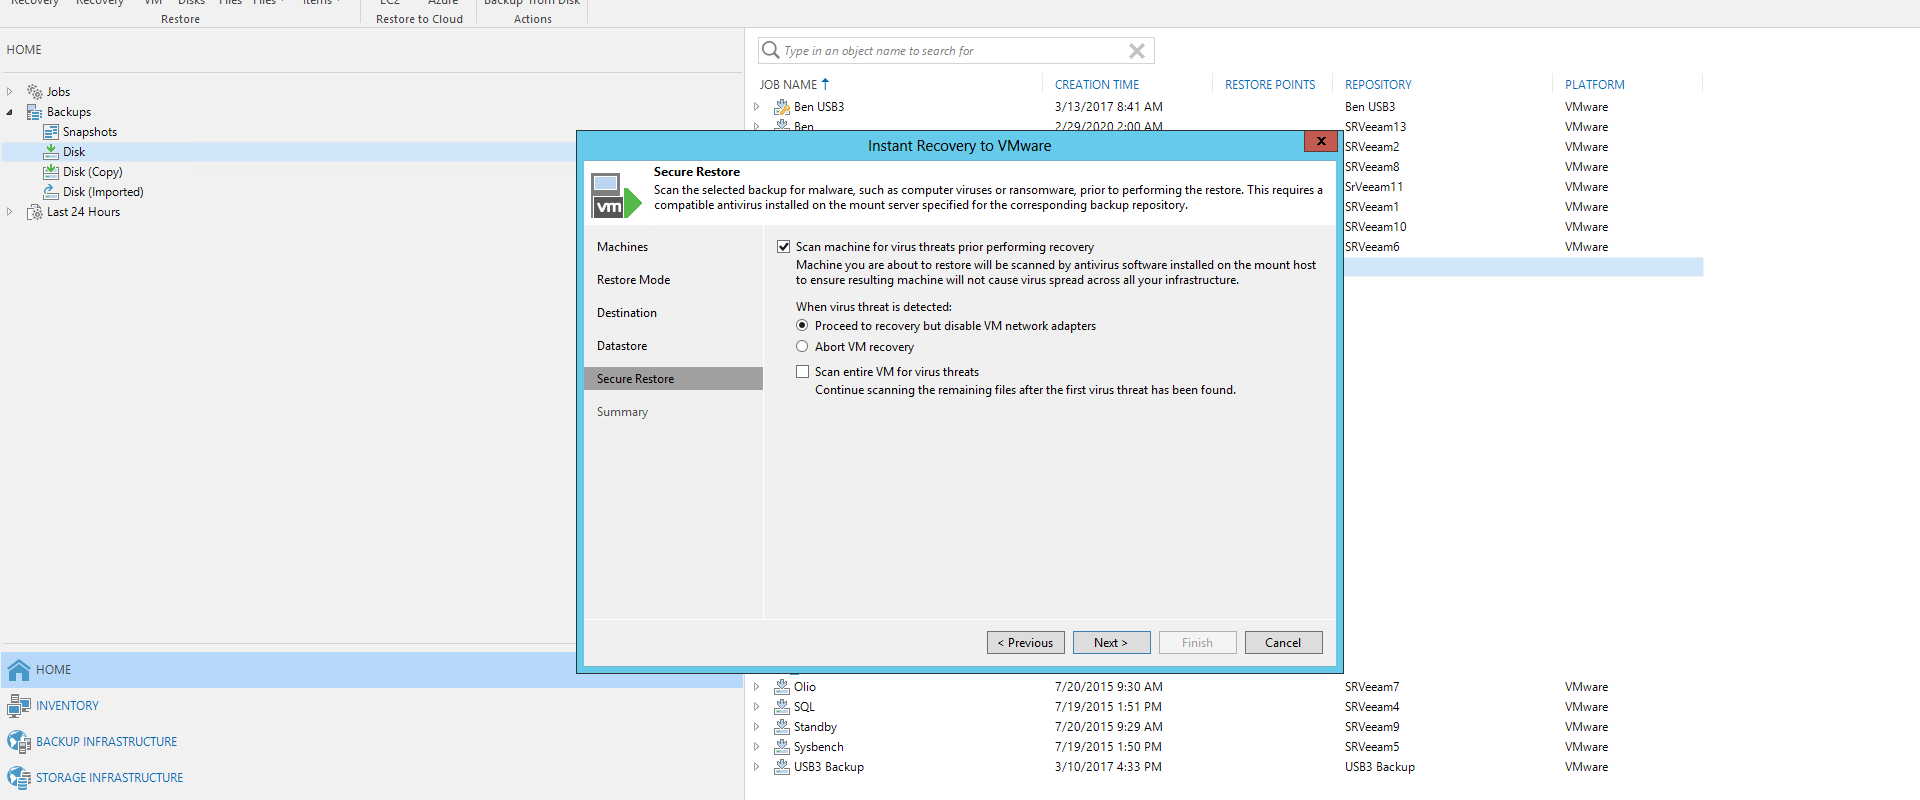The height and width of the screenshot is (800, 1920).
Task: Click SRVeeam7 repository cell
Action: pyautogui.click(x=1372, y=687)
